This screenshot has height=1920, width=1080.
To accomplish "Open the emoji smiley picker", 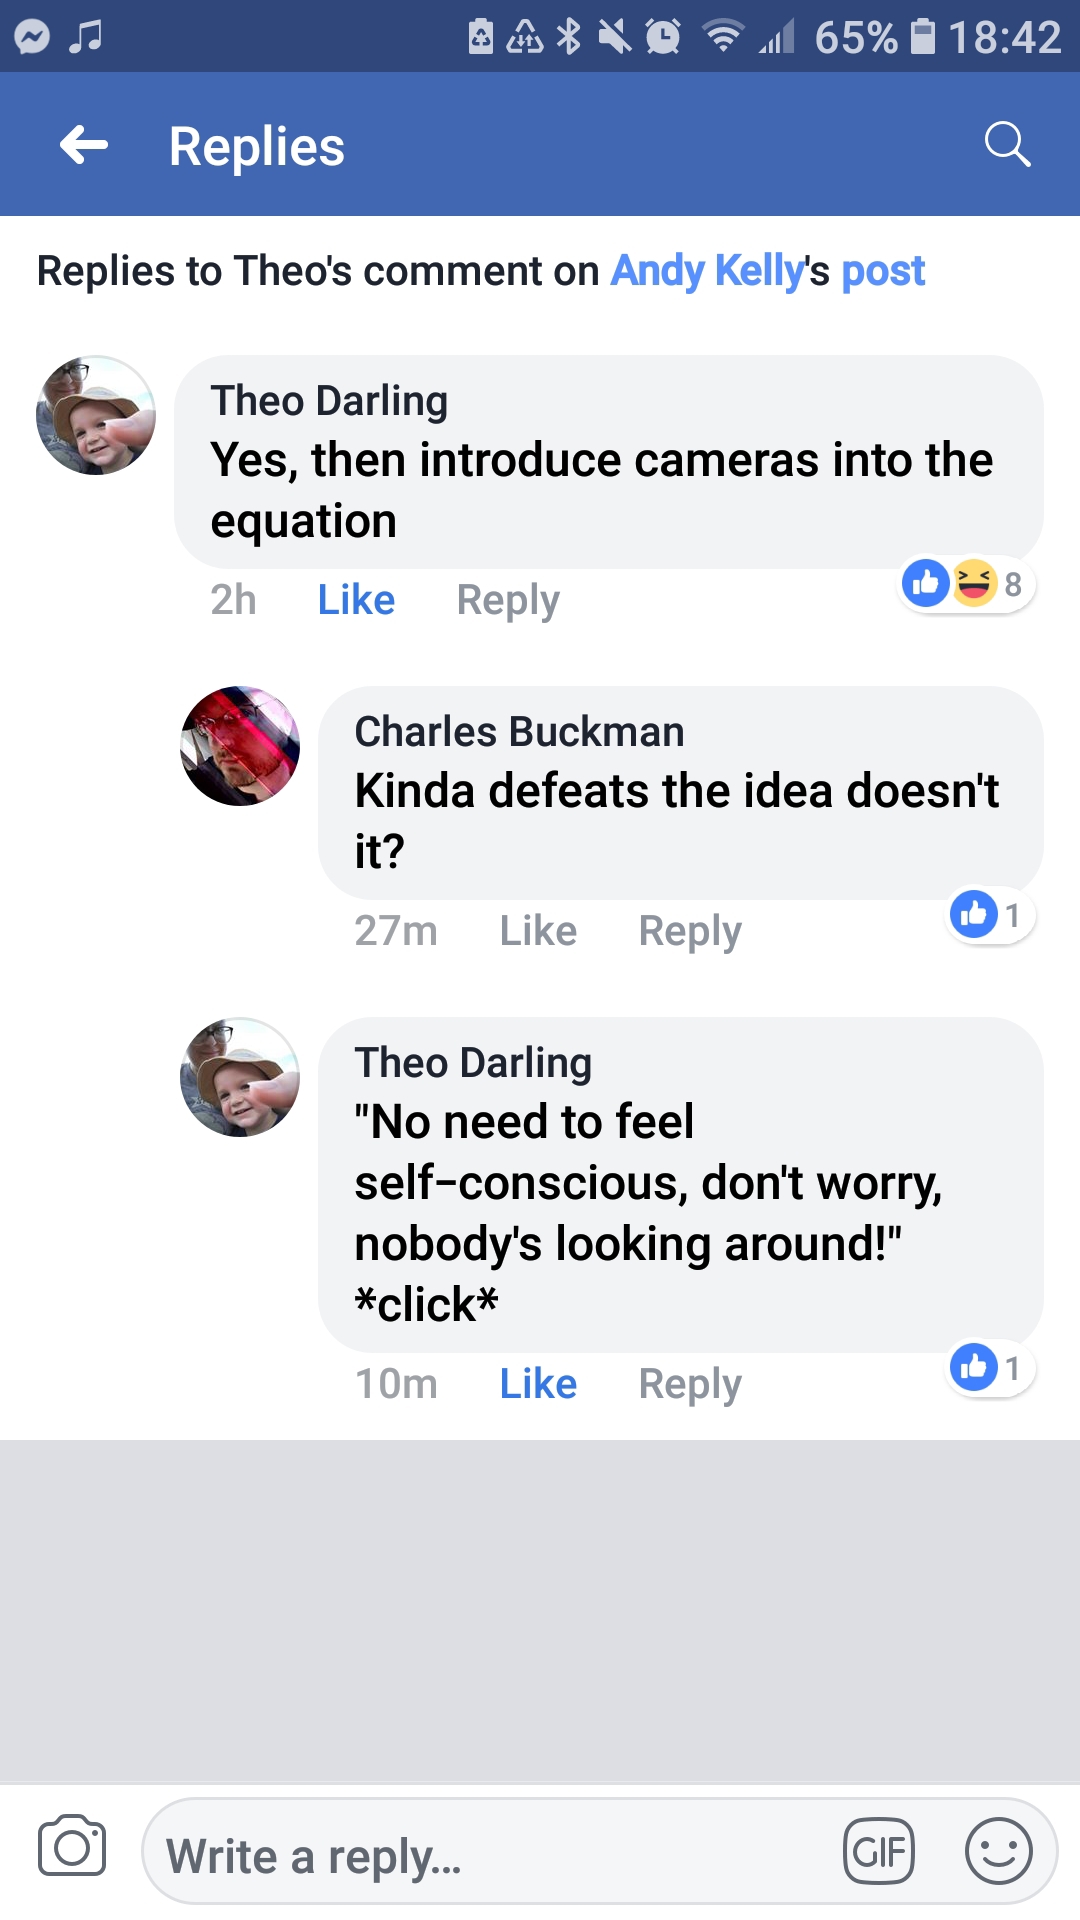I will tap(998, 1851).
